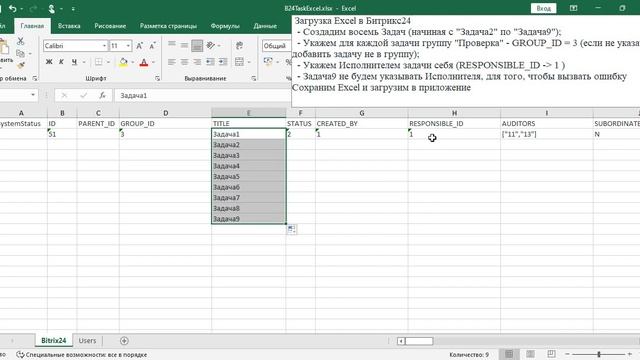The image size is (640, 360).
Task: Select the Bitrix24 sheet tab
Action: (53, 340)
